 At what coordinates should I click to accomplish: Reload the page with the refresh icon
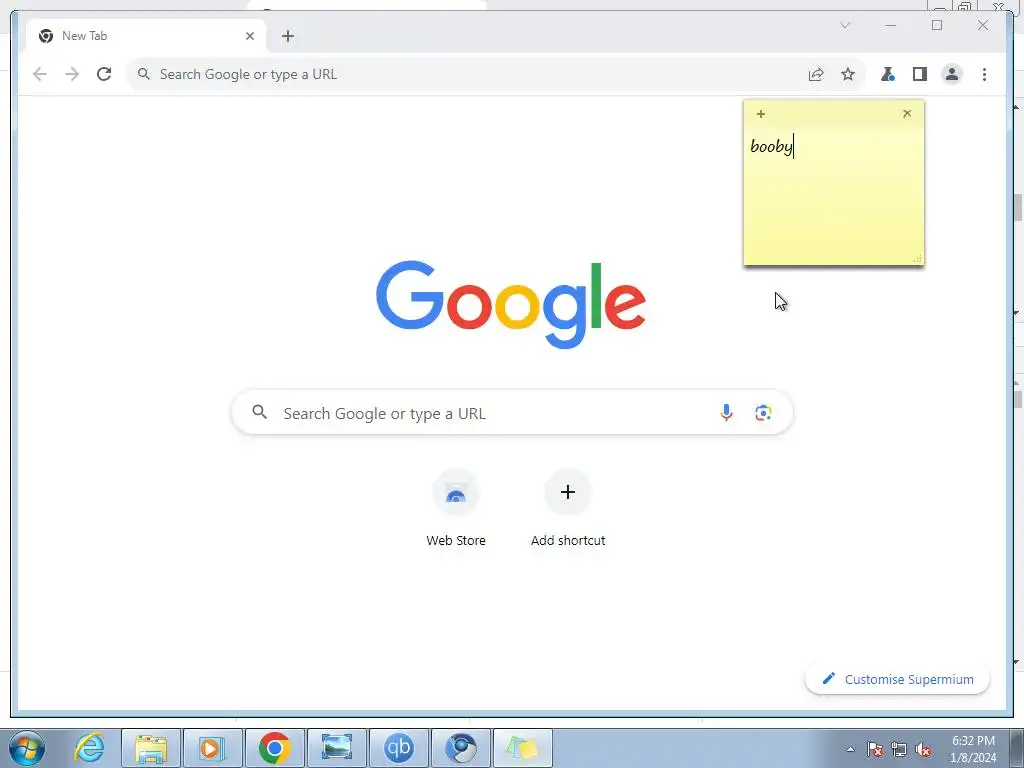(104, 74)
